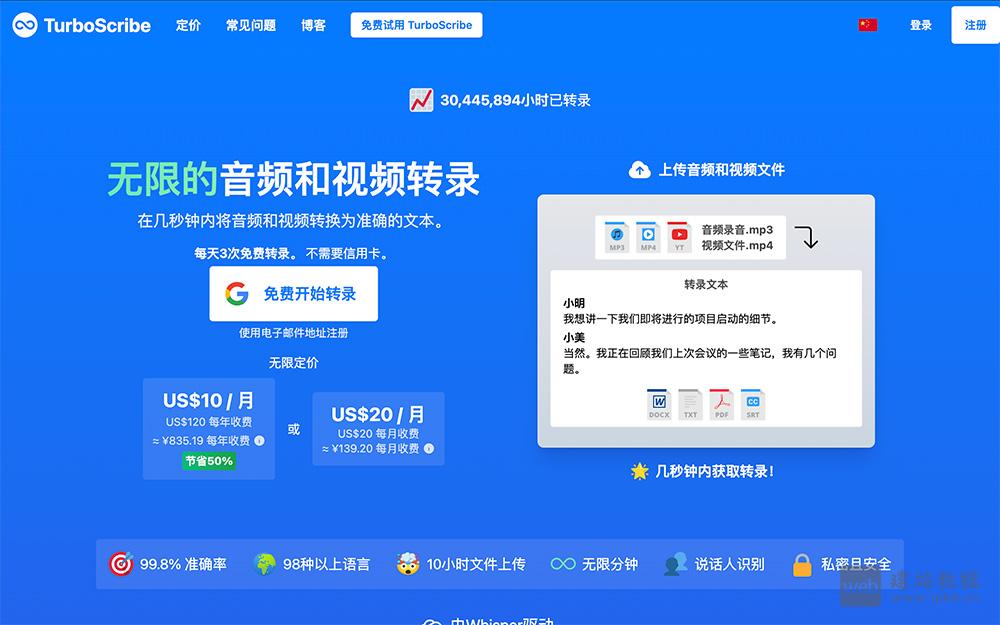Select the YouTube icon next to MP4

click(679, 236)
